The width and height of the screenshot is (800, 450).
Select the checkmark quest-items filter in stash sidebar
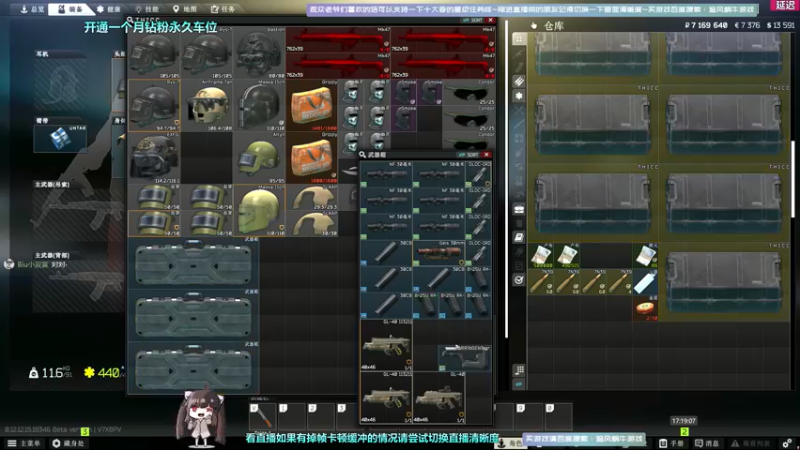(519, 280)
